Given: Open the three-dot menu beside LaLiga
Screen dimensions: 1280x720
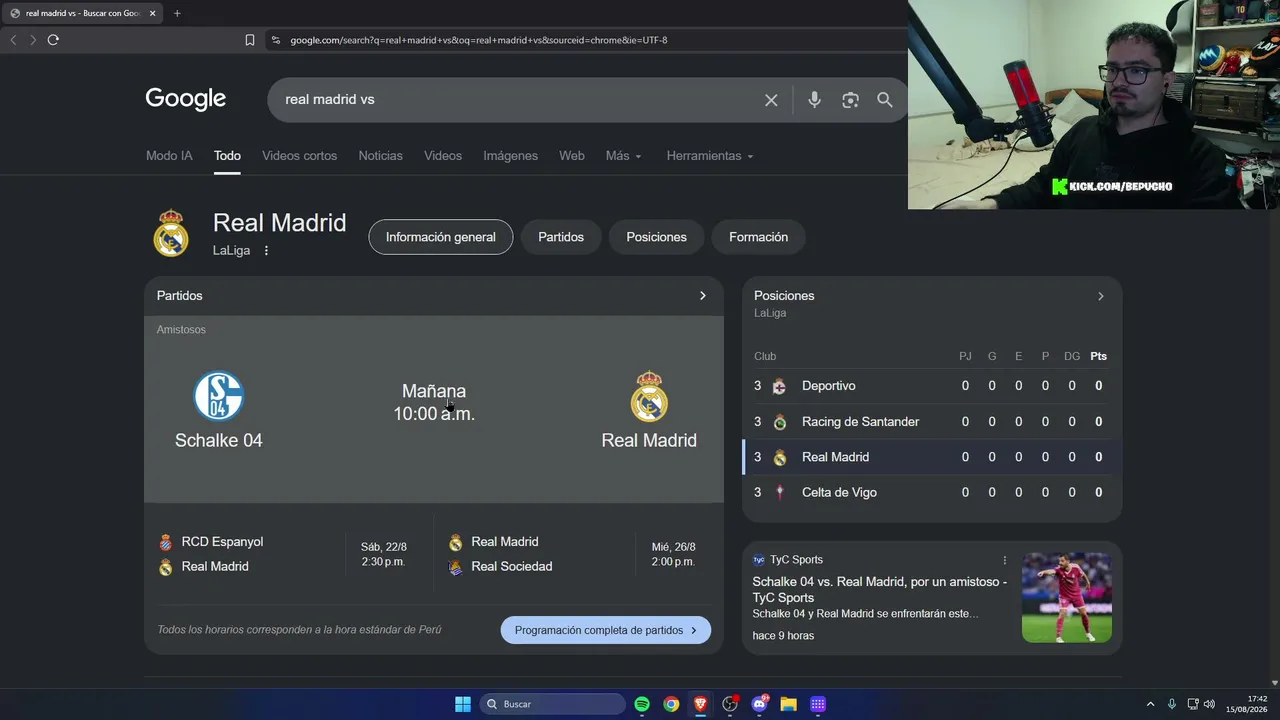Looking at the screenshot, I should (266, 251).
